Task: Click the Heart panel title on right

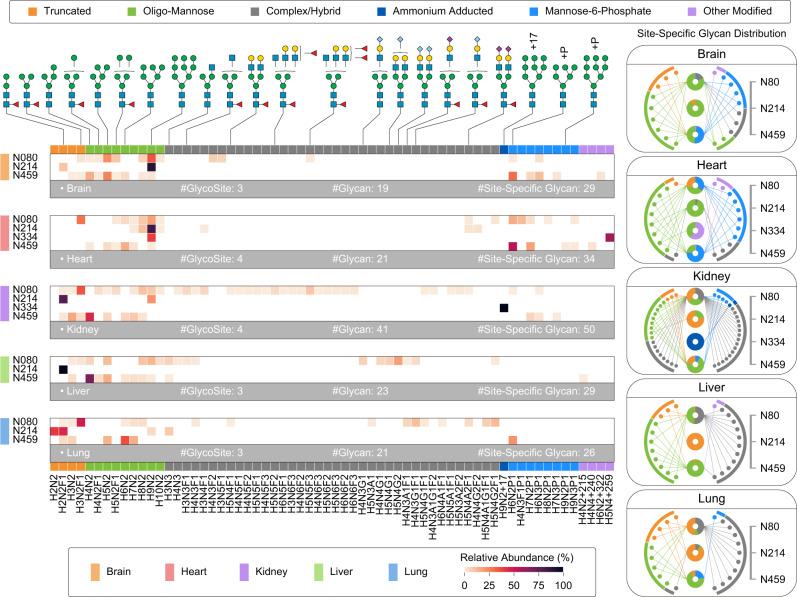Action: pyautogui.click(x=711, y=165)
